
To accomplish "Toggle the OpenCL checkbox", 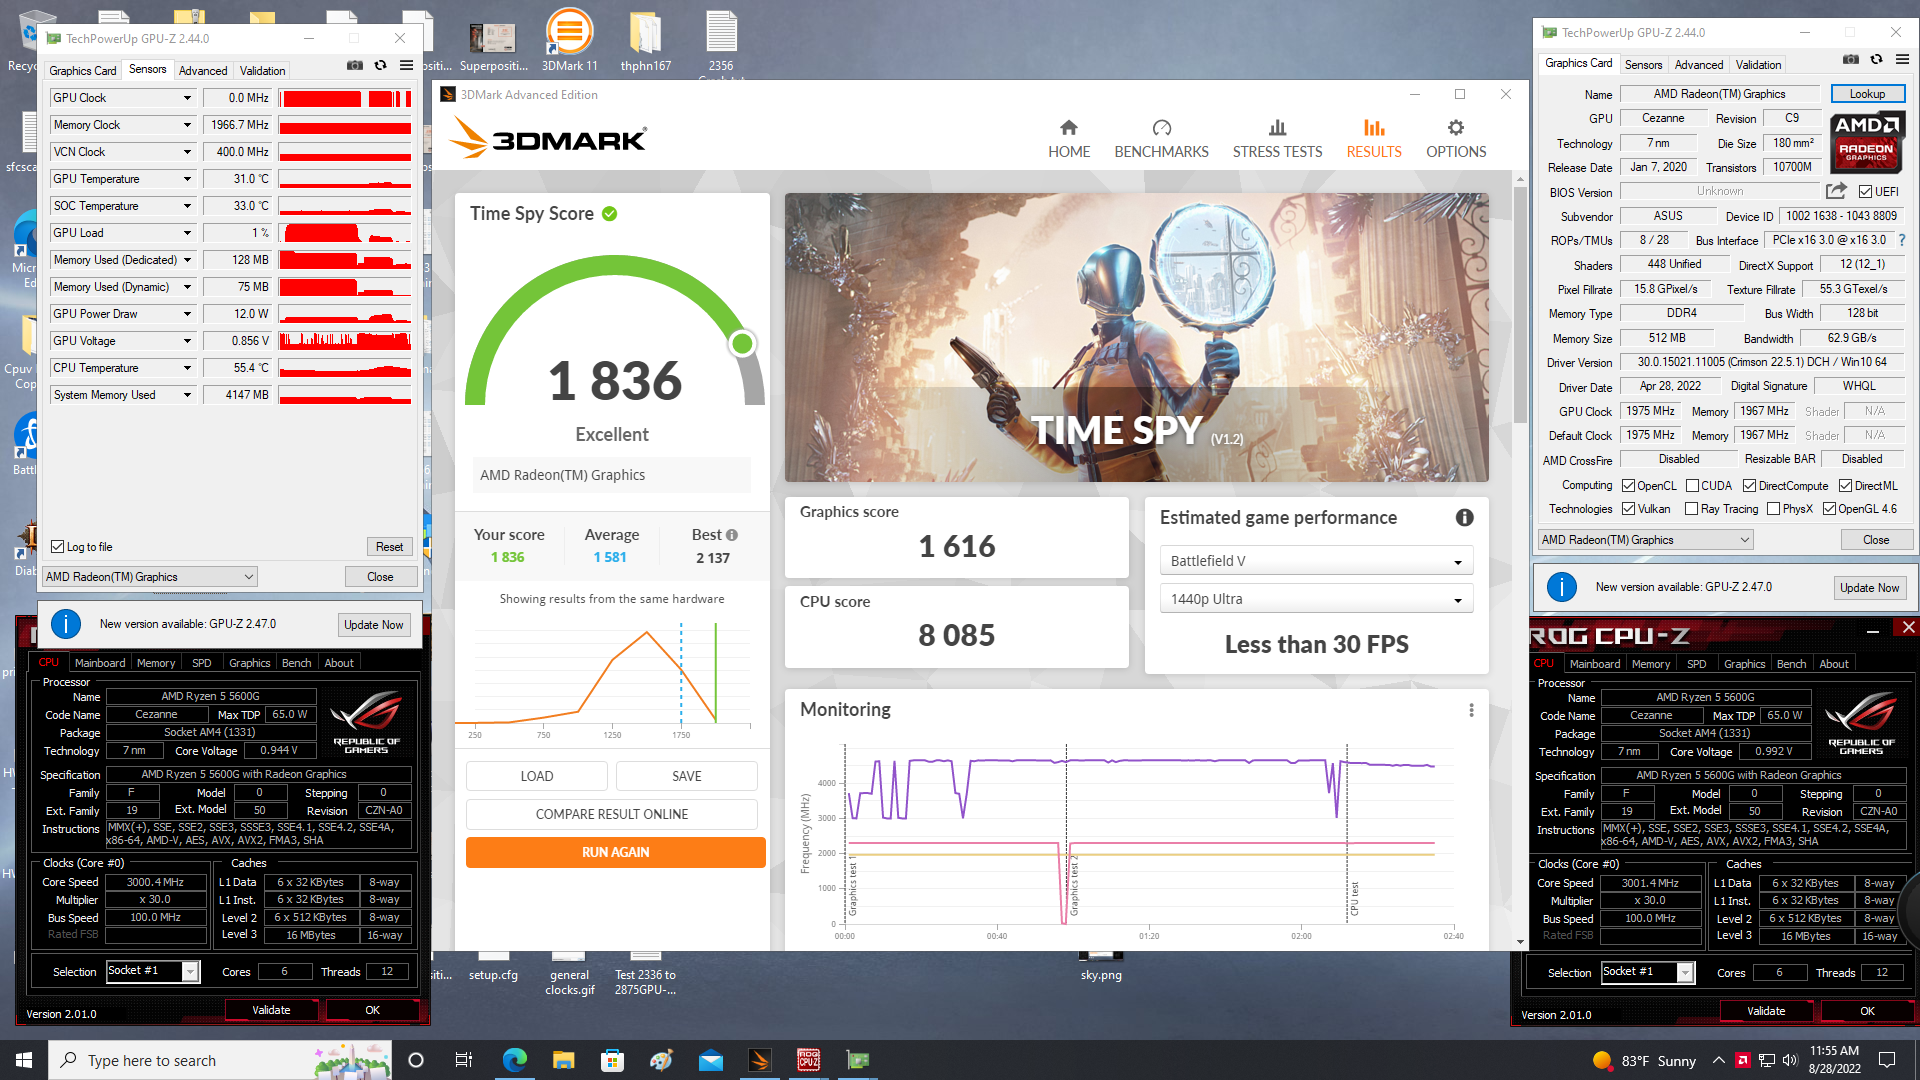I will [x=1628, y=486].
